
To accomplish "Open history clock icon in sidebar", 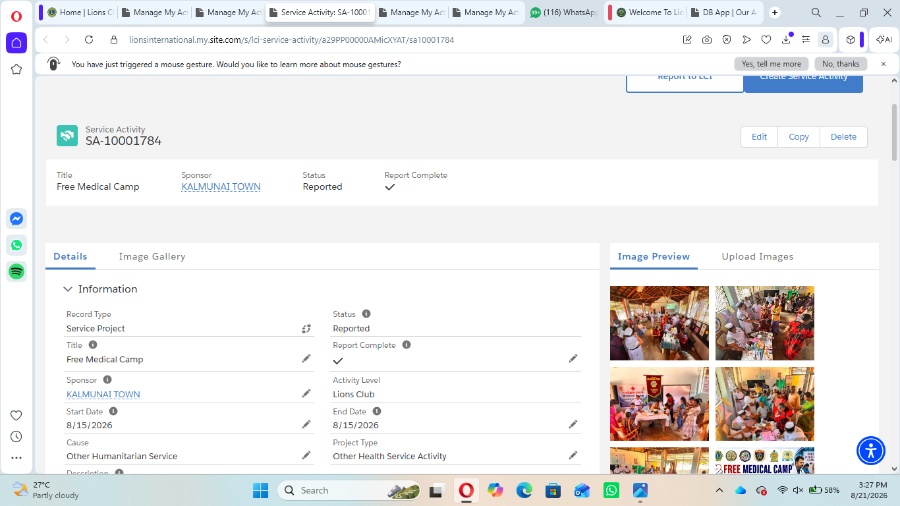I will tap(16, 437).
